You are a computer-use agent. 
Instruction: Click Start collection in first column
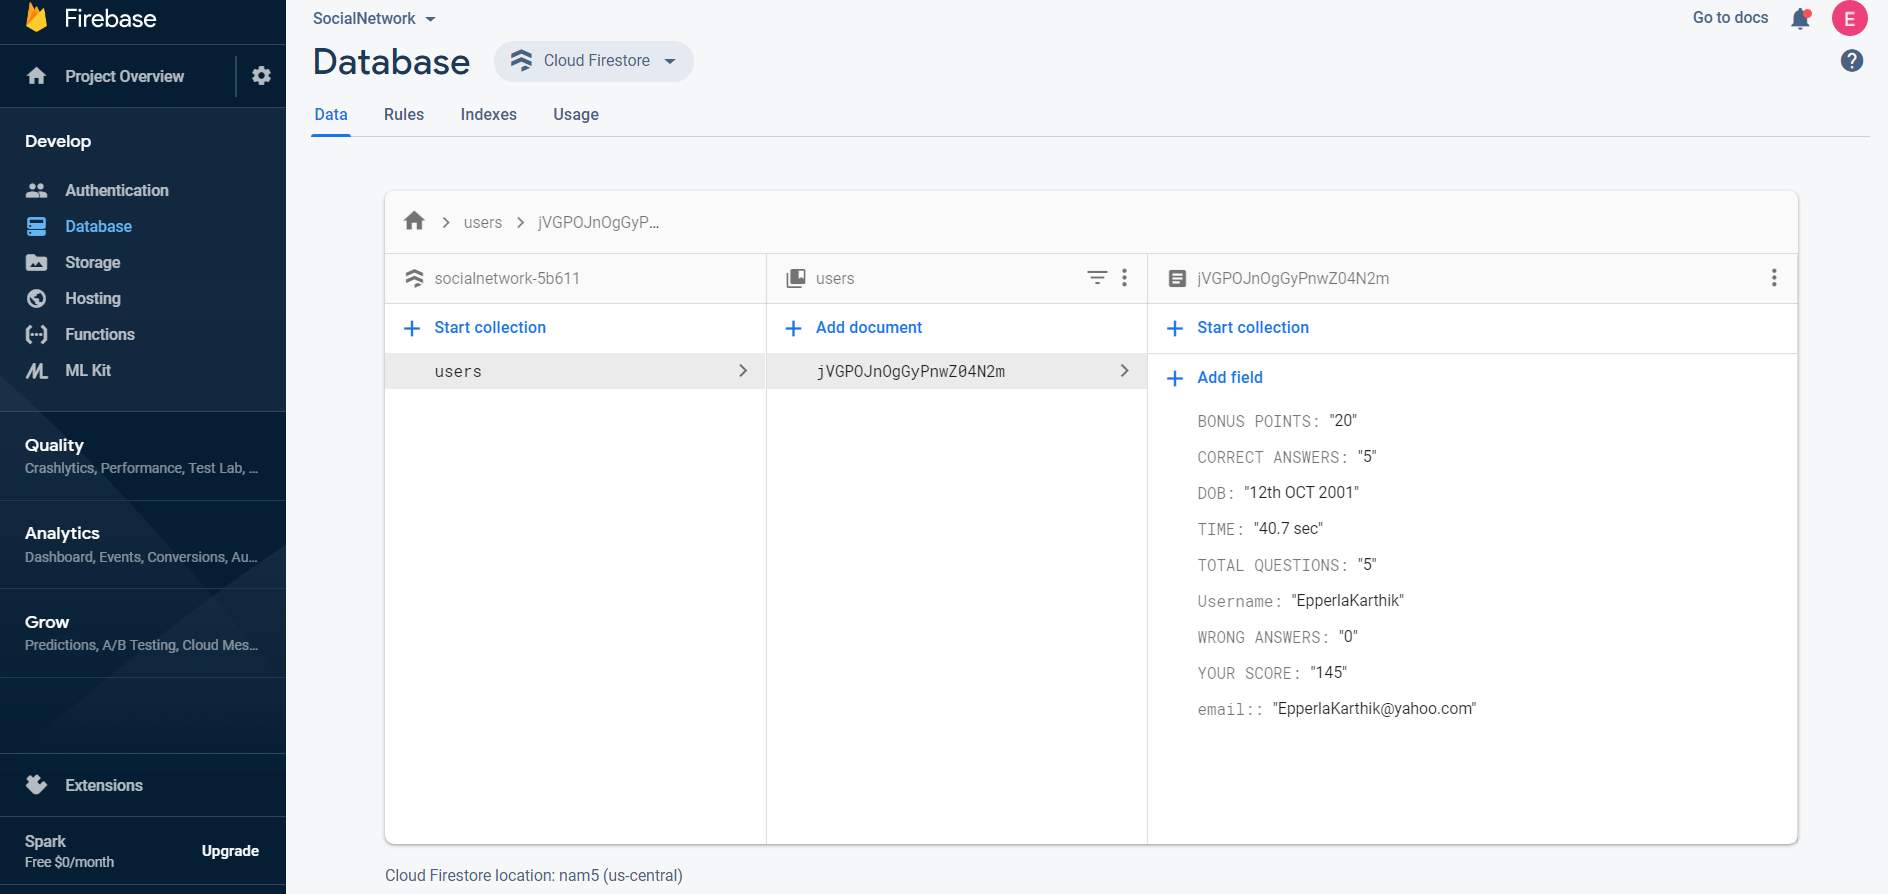click(490, 328)
